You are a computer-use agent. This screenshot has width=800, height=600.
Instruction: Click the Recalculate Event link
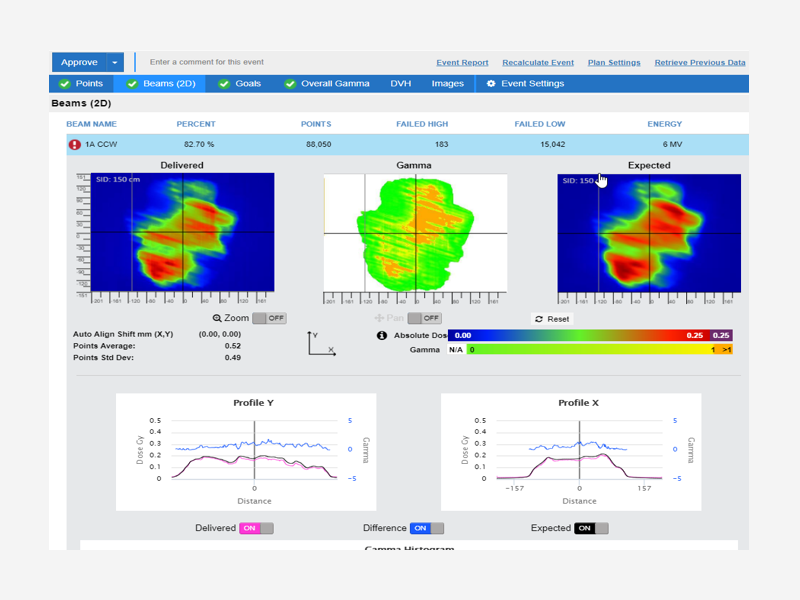point(538,62)
